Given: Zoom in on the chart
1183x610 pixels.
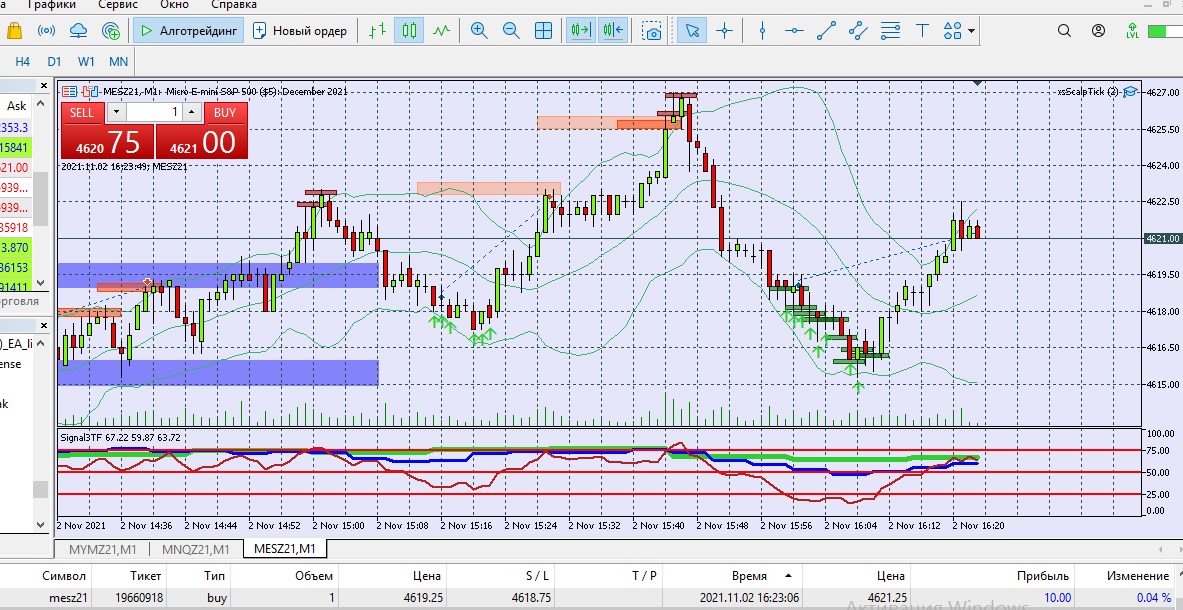Looking at the screenshot, I should coord(479,31).
